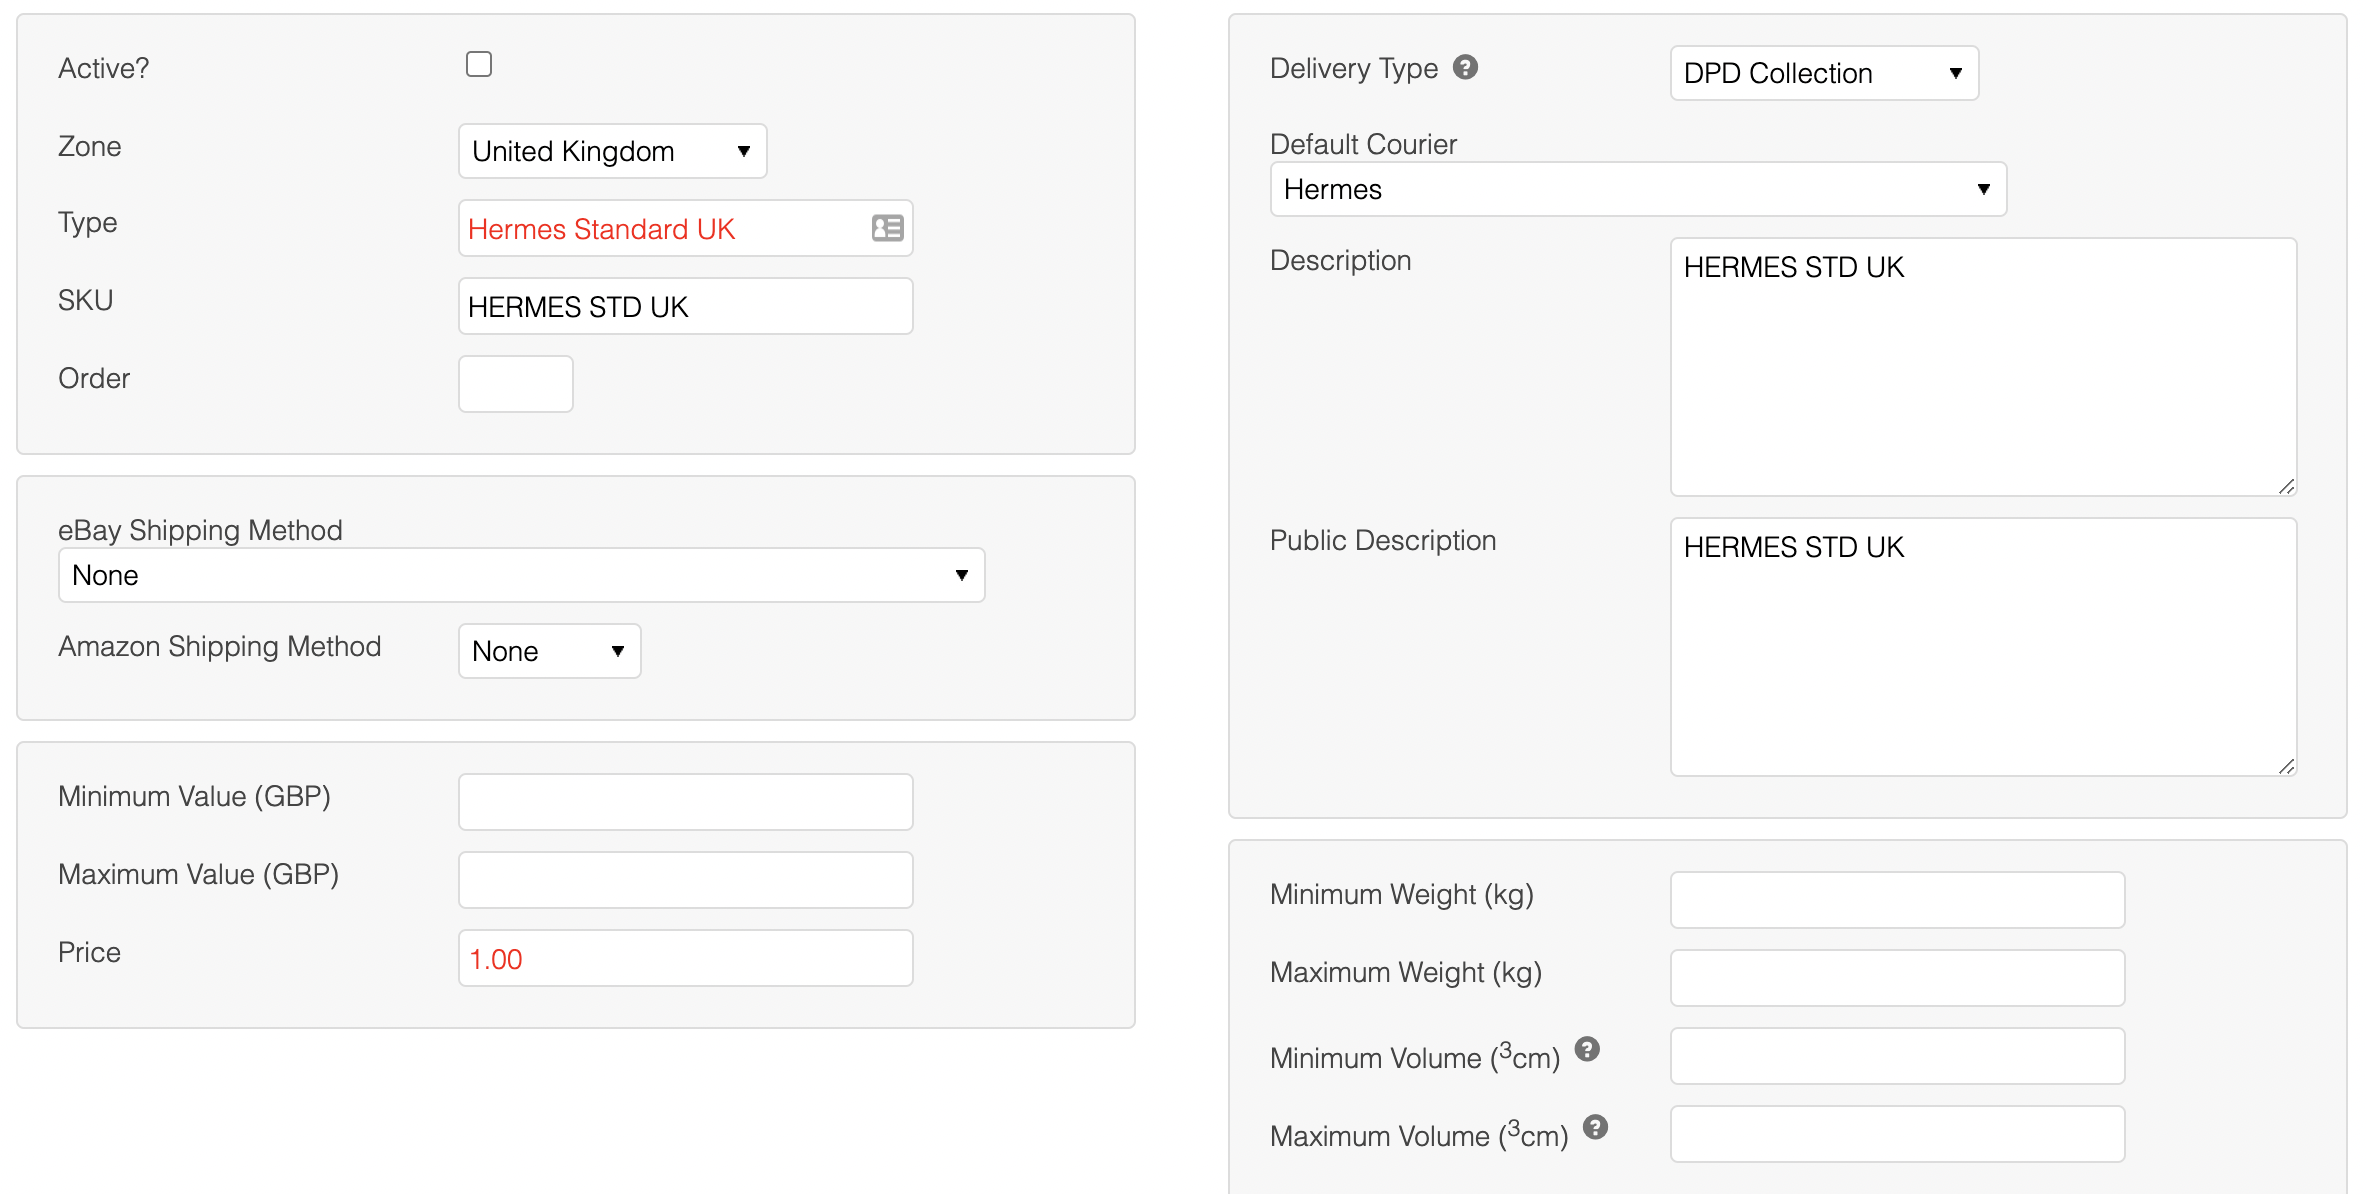Click the Maximum Volume help icon
The height and width of the screenshot is (1194, 2366).
click(x=1595, y=1127)
